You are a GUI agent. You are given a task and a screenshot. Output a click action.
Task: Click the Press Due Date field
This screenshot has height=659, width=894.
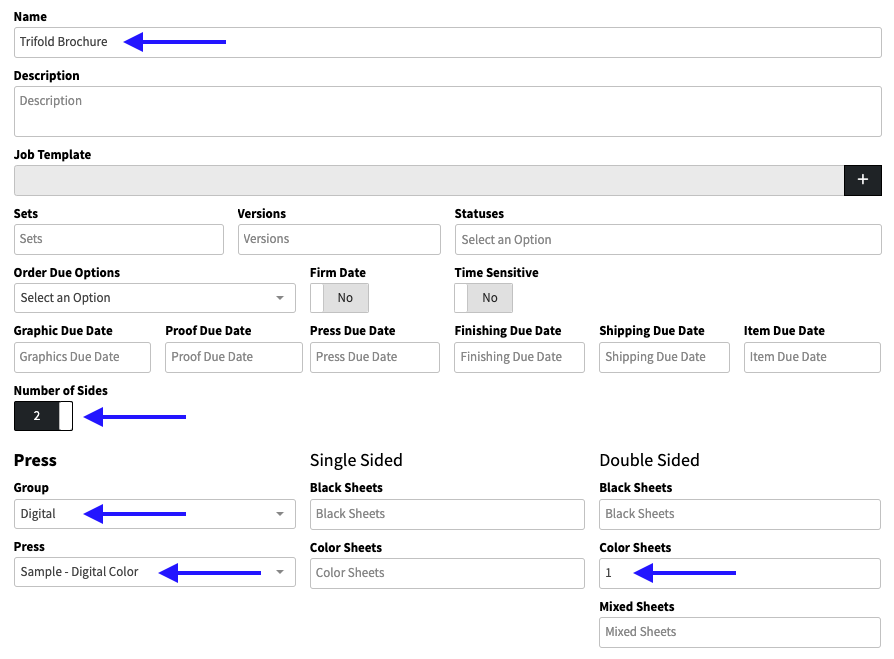click(375, 357)
